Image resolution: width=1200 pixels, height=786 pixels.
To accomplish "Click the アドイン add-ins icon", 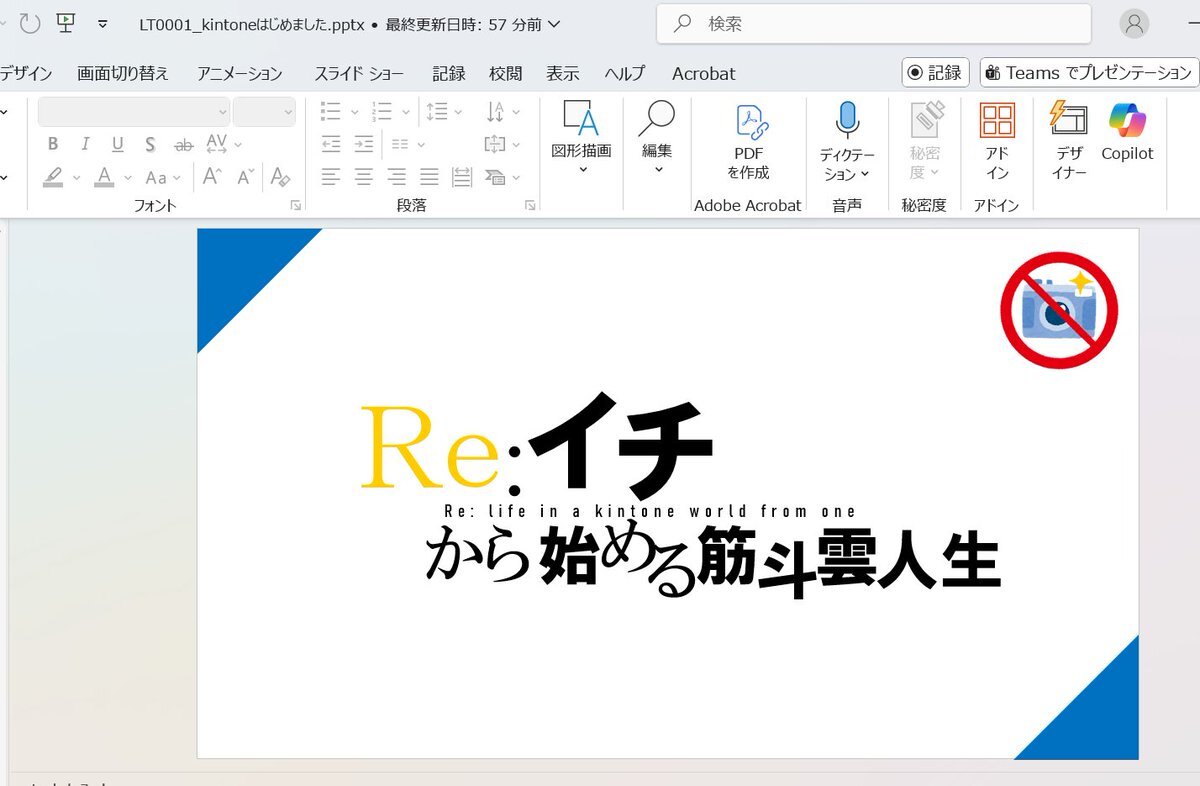I will coord(997,122).
